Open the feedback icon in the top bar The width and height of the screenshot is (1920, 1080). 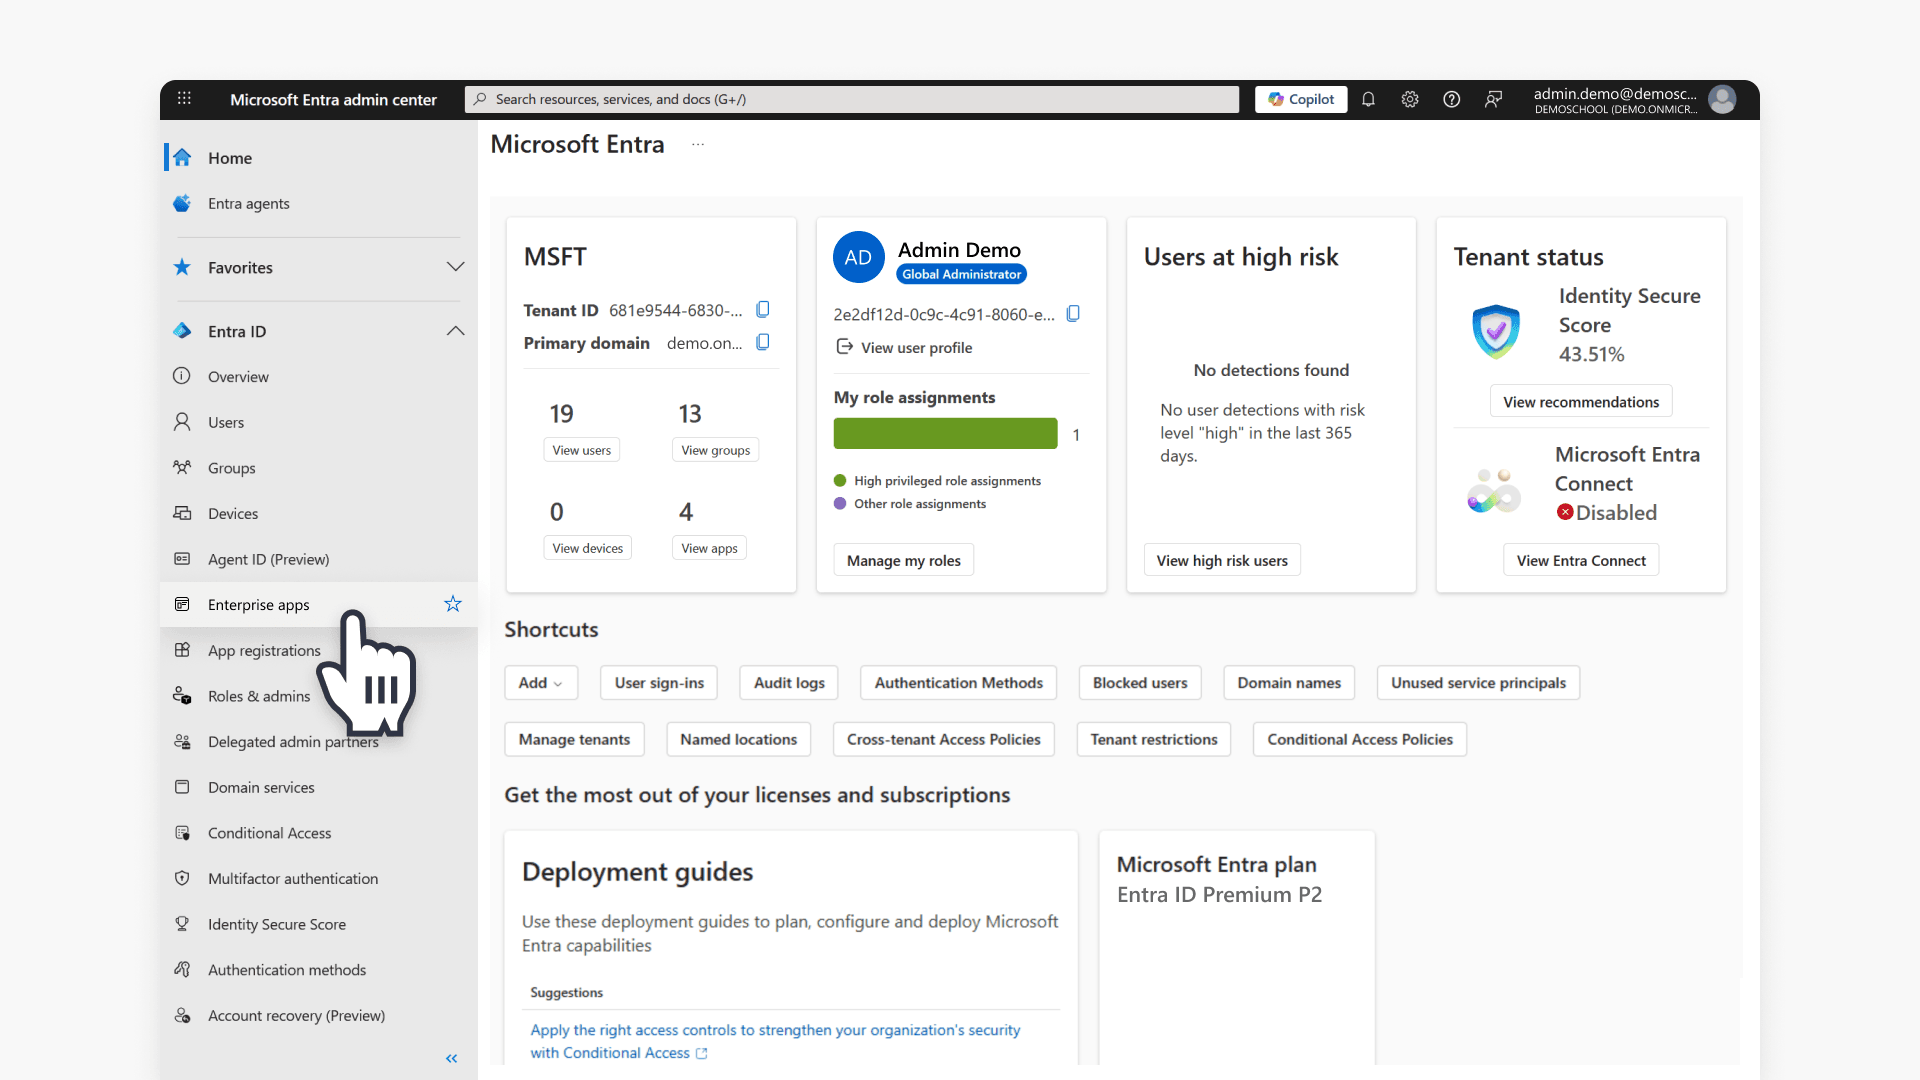pos(1493,99)
